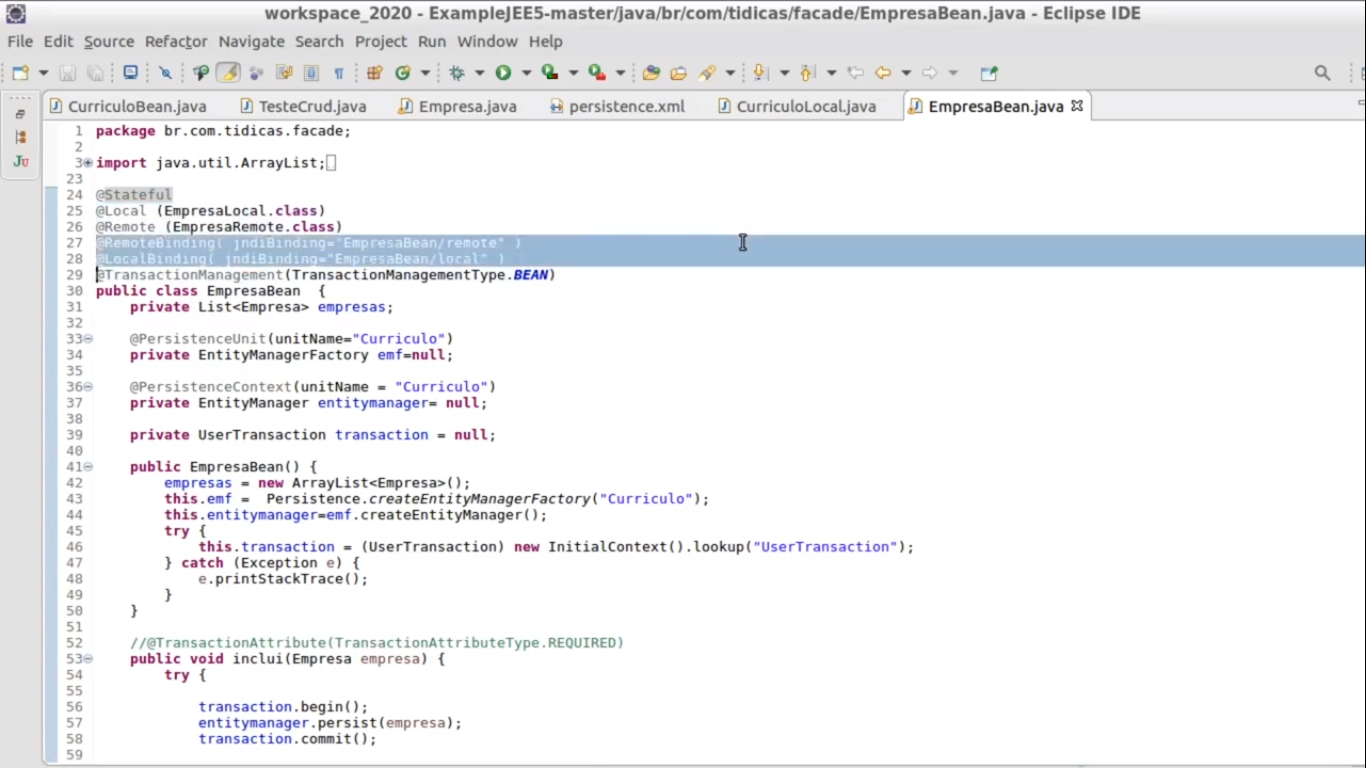Switch to the CurriculoBean.java tab
The image size is (1366, 768).
tap(127, 106)
